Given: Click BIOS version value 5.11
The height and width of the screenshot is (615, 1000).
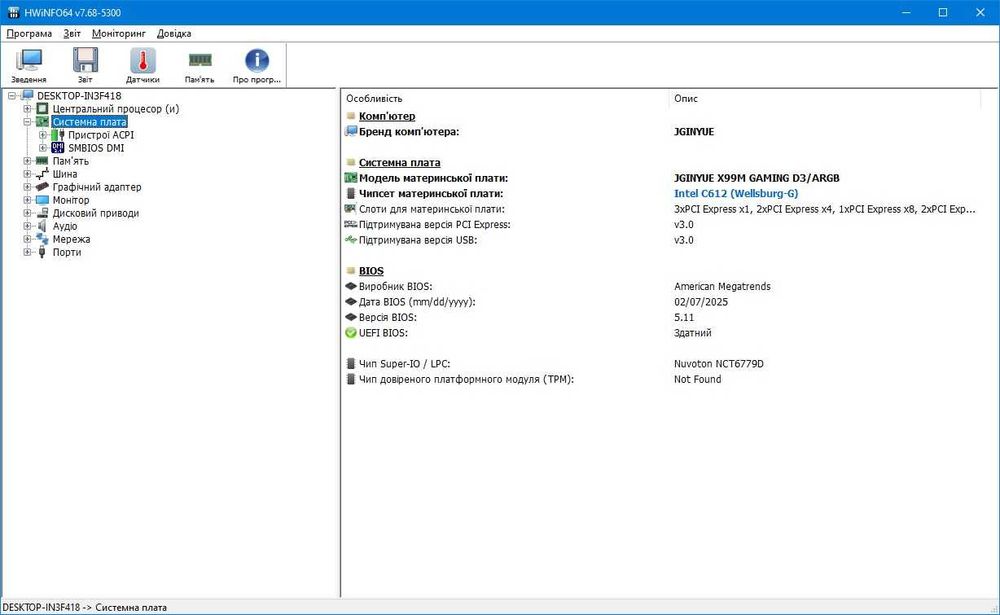Looking at the screenshot, I should tap(684, 317).
